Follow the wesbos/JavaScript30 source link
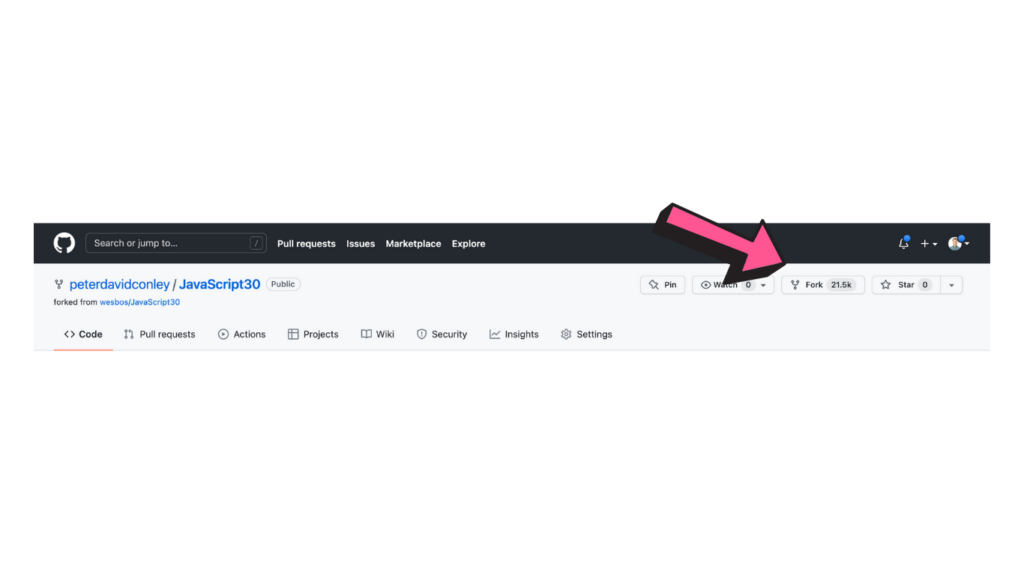This screenshot has height=576, width=1024. pyautogui.click(x=140, y=302)
